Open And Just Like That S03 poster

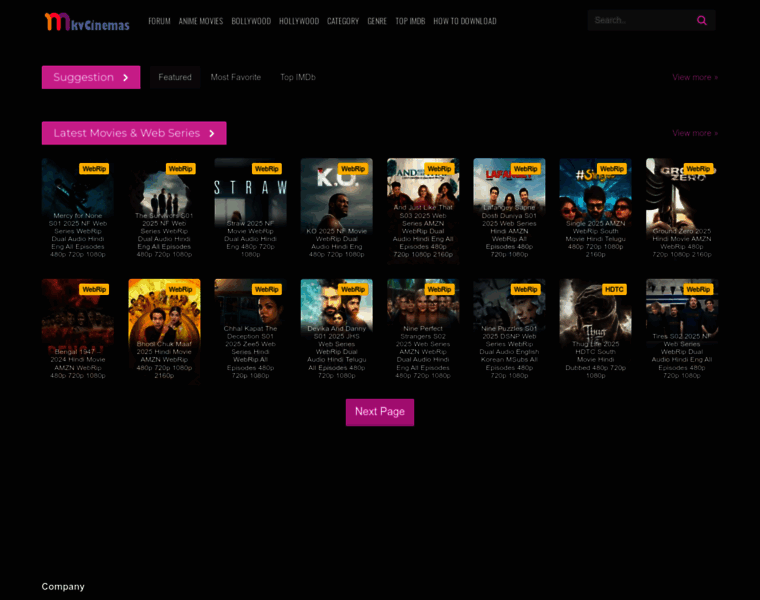click(423, 211)
